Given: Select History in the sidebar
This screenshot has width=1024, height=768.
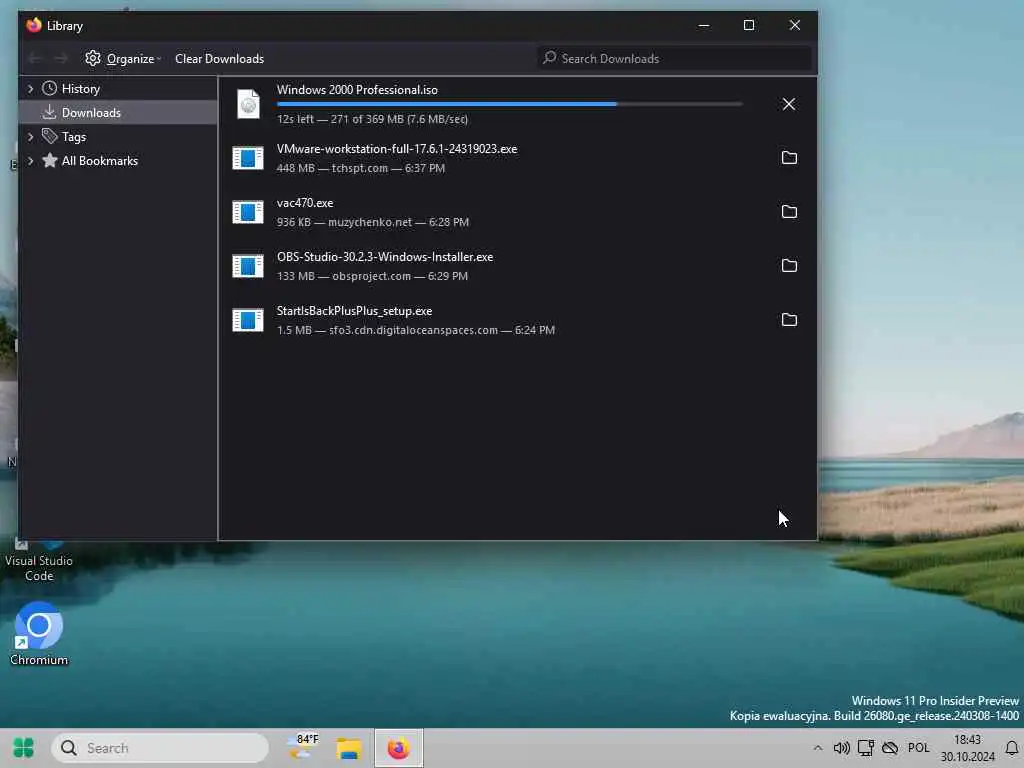Looking at the screenshot, I should pos(80,89).
